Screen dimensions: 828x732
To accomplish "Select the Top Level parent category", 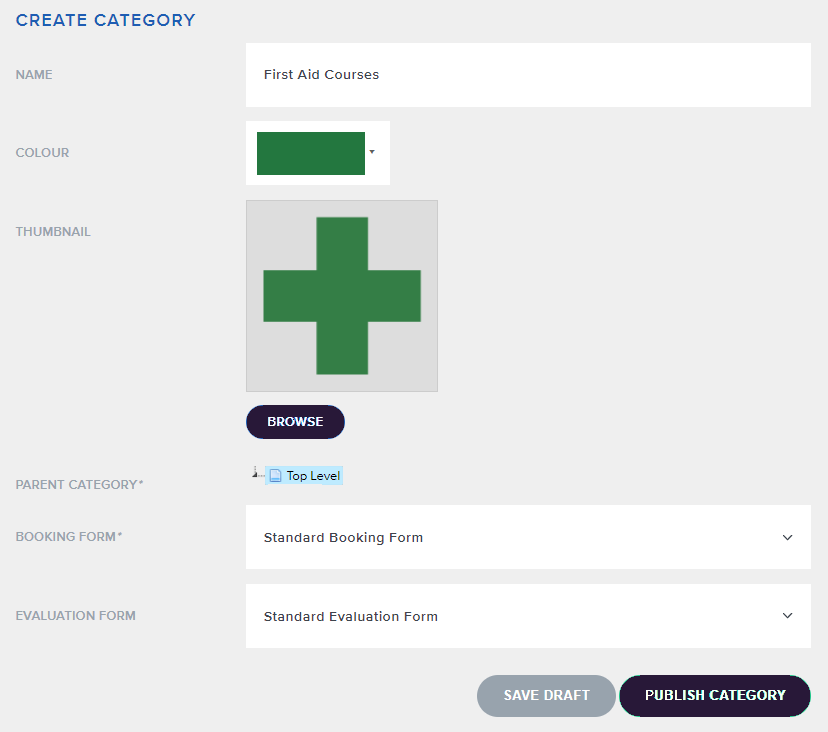I will point(313,476).
